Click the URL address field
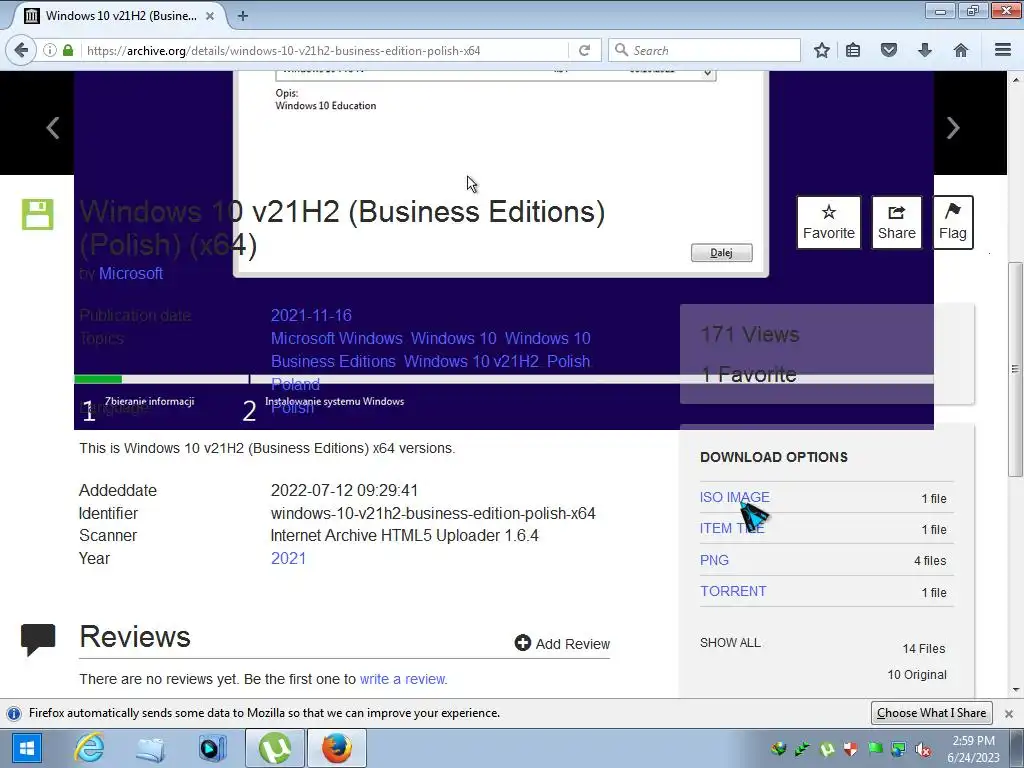Screen dimensions: 1024x768 pos(327,50)
